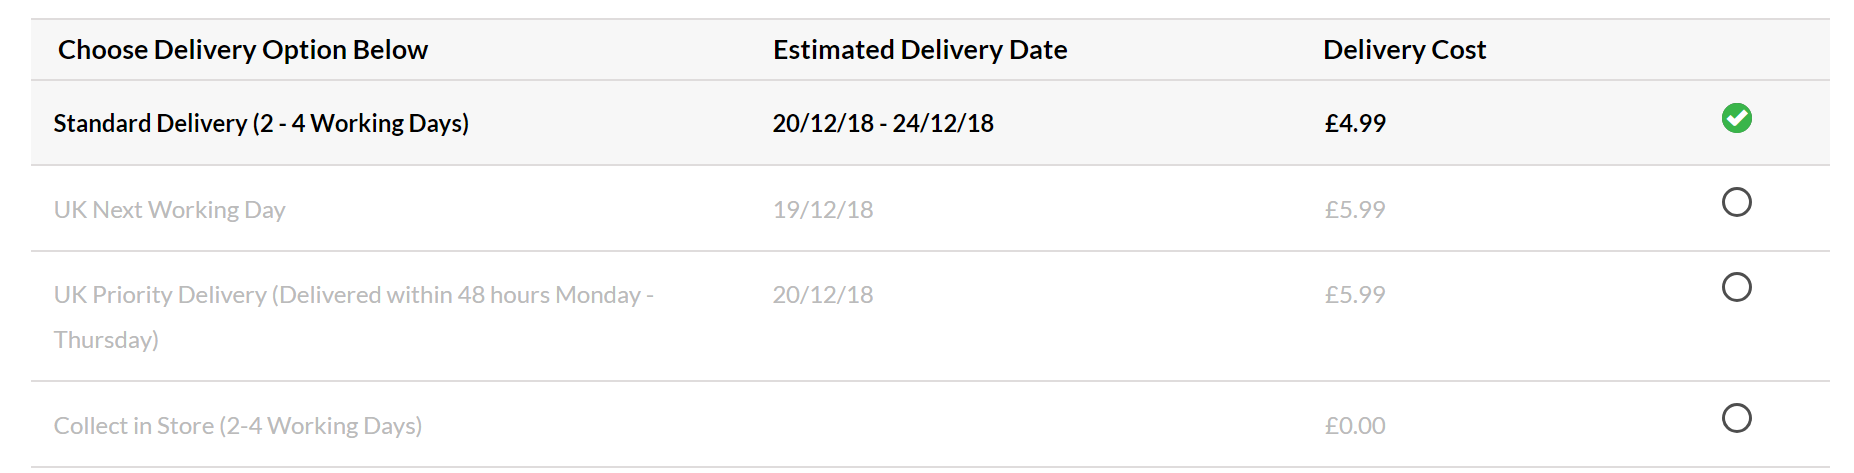Click the Delivery Cost column header
The height and width of the screenshot is (473, 1854).
click(x=1404, y=50)
